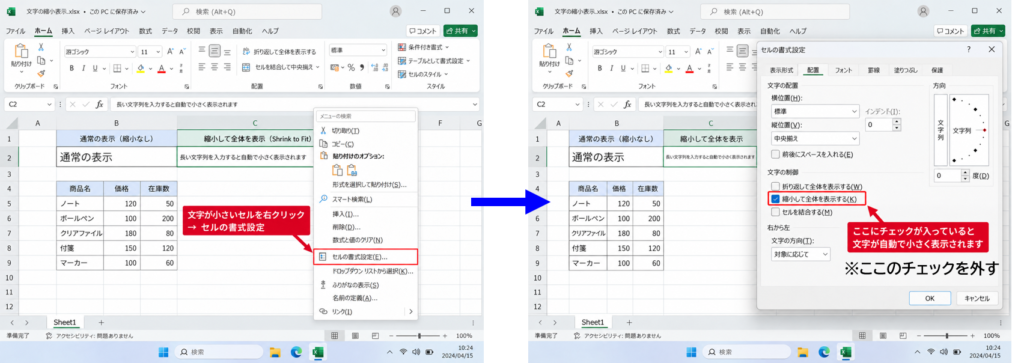
Task: Click add new sheet plus in left window
Action: [101, 323]
